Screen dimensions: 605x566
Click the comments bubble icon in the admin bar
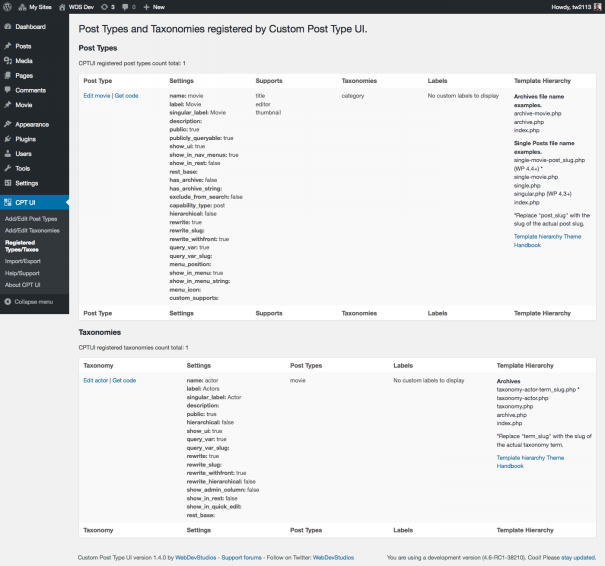point(124,6)
